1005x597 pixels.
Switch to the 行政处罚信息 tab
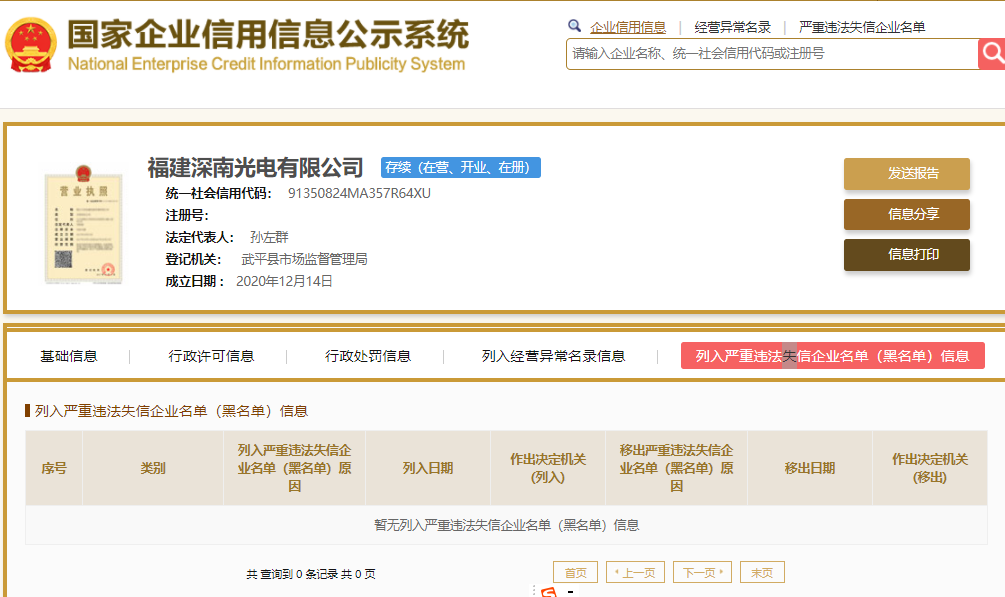coord(367,356)
